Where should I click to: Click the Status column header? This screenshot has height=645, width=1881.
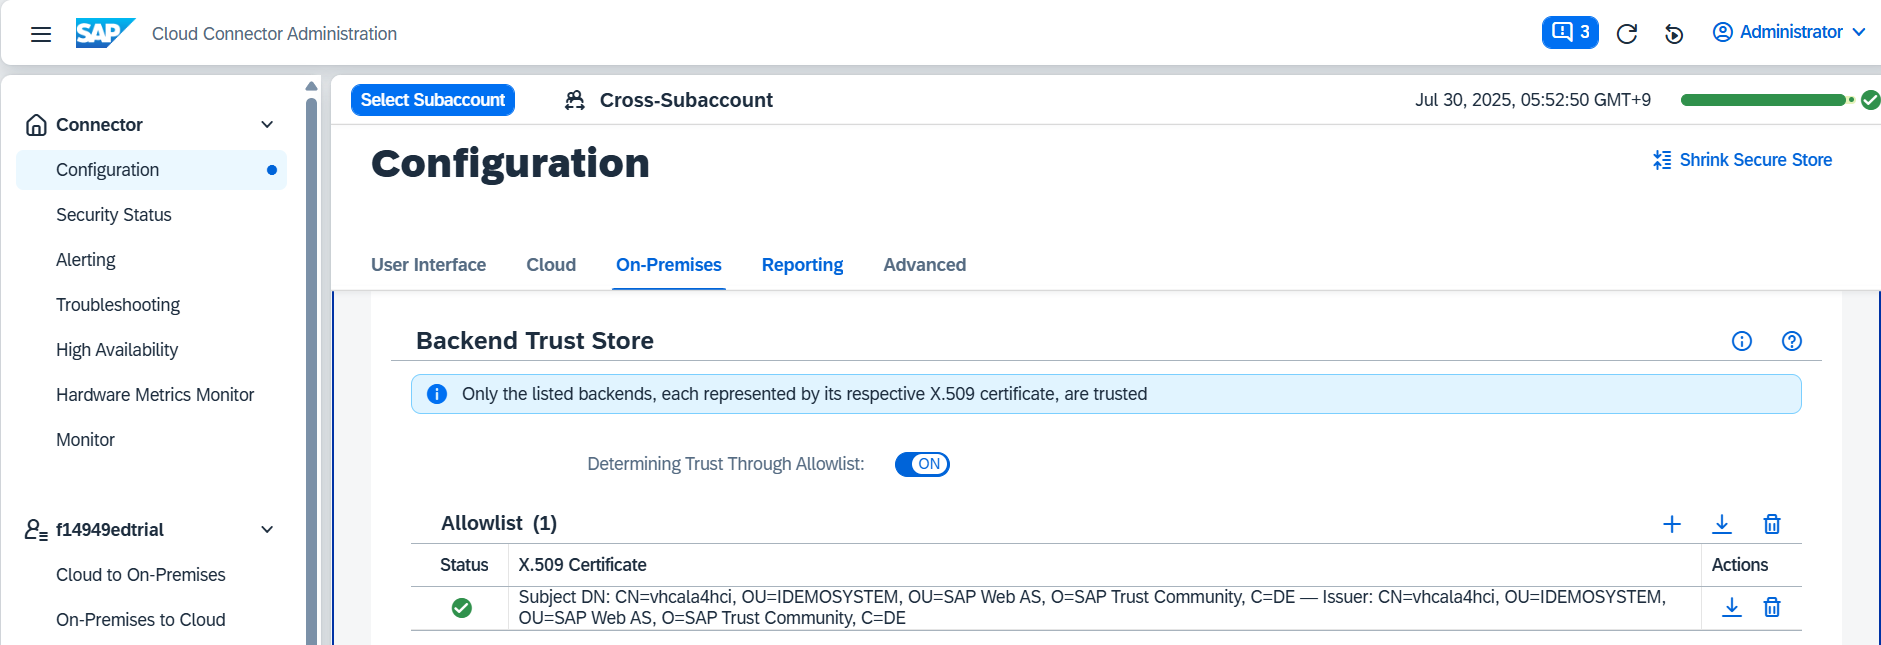[464, 565]
